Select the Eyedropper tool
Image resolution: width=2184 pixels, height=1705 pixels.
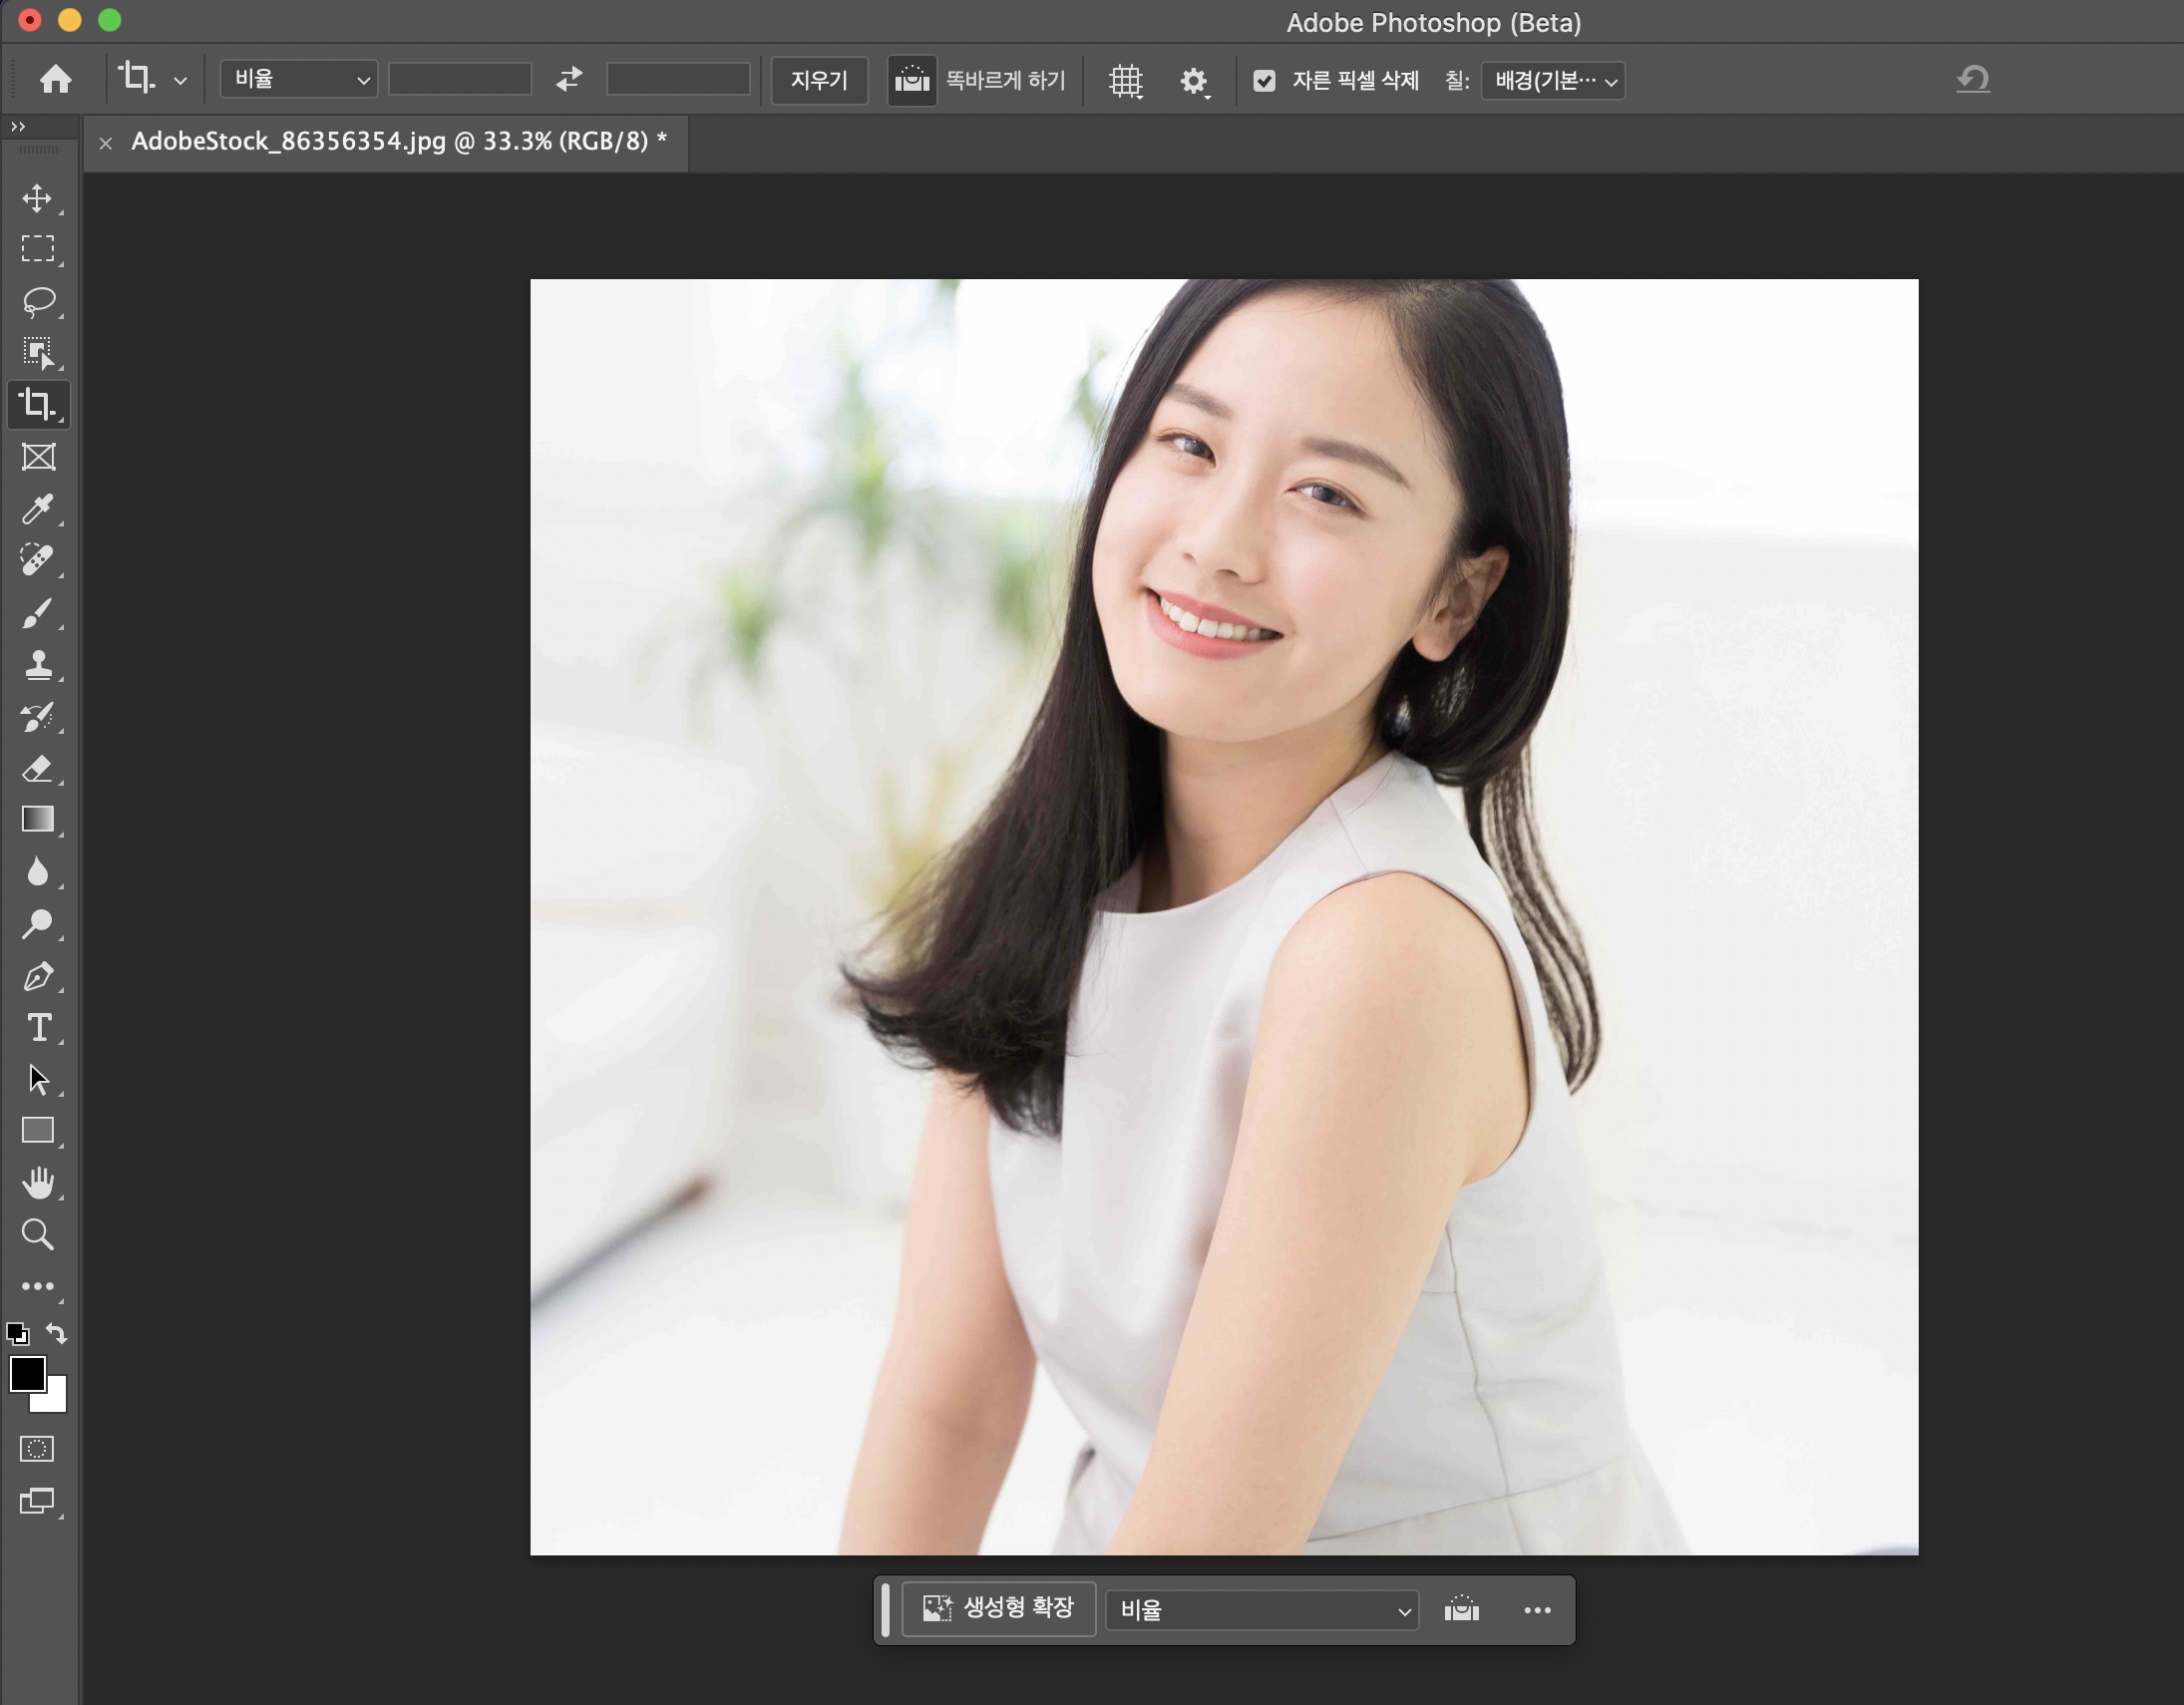click(x=38, y=509)
